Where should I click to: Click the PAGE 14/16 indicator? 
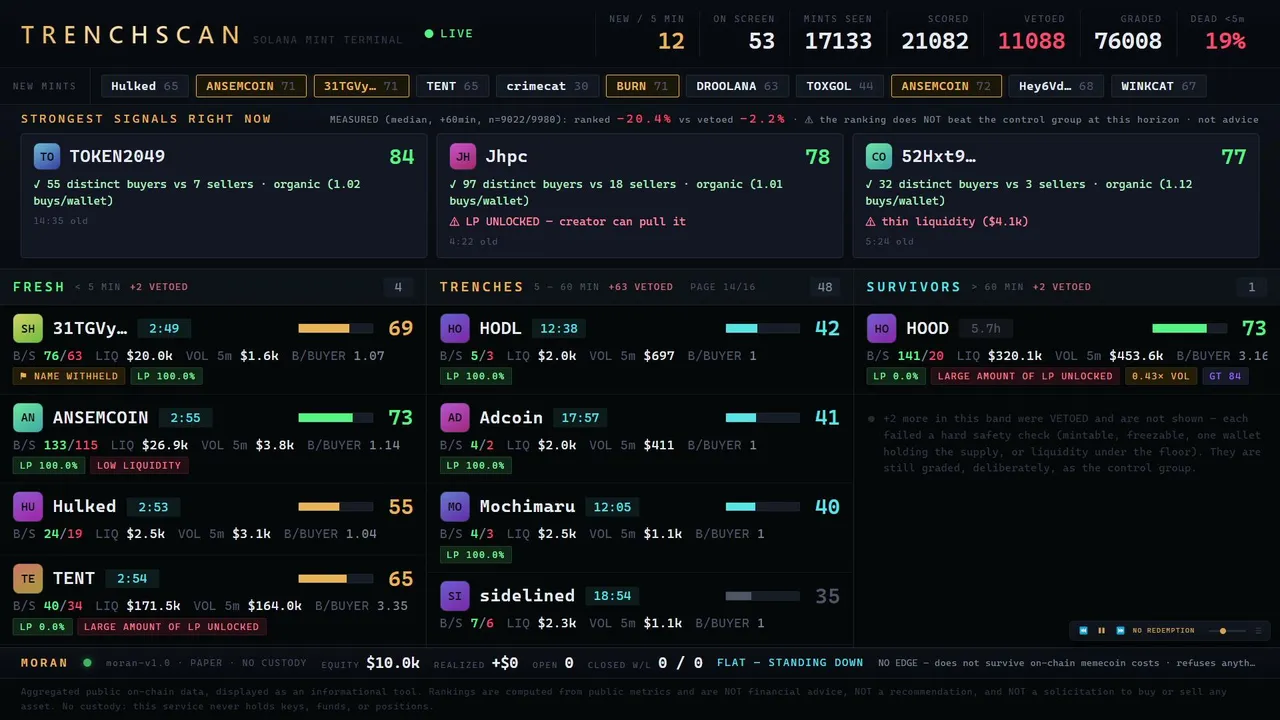(x=723, y=287)
